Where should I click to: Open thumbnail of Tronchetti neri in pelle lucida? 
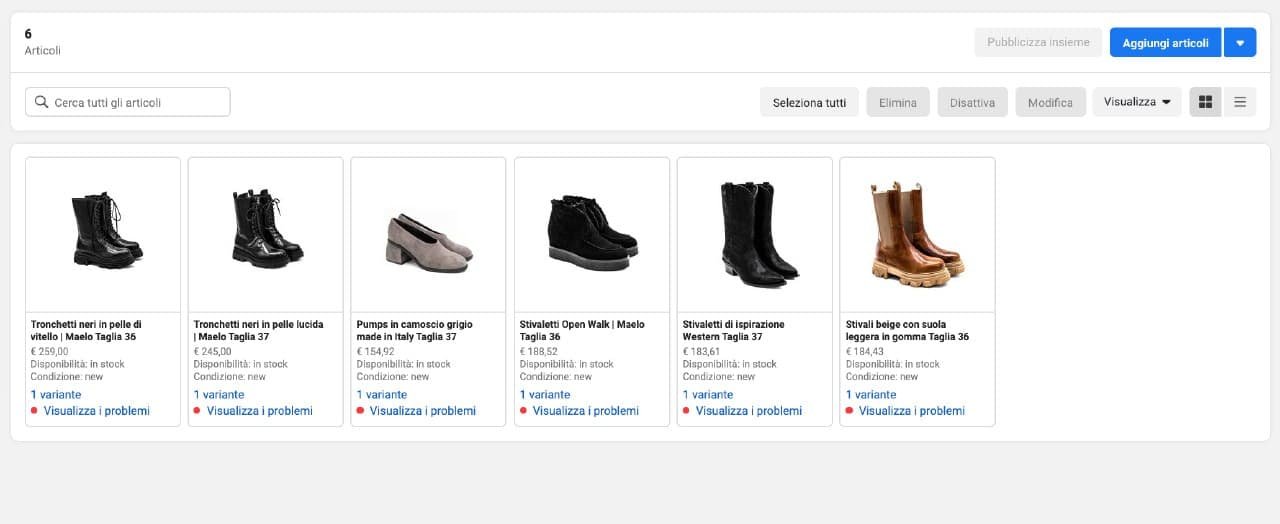(x=266, y=235)
